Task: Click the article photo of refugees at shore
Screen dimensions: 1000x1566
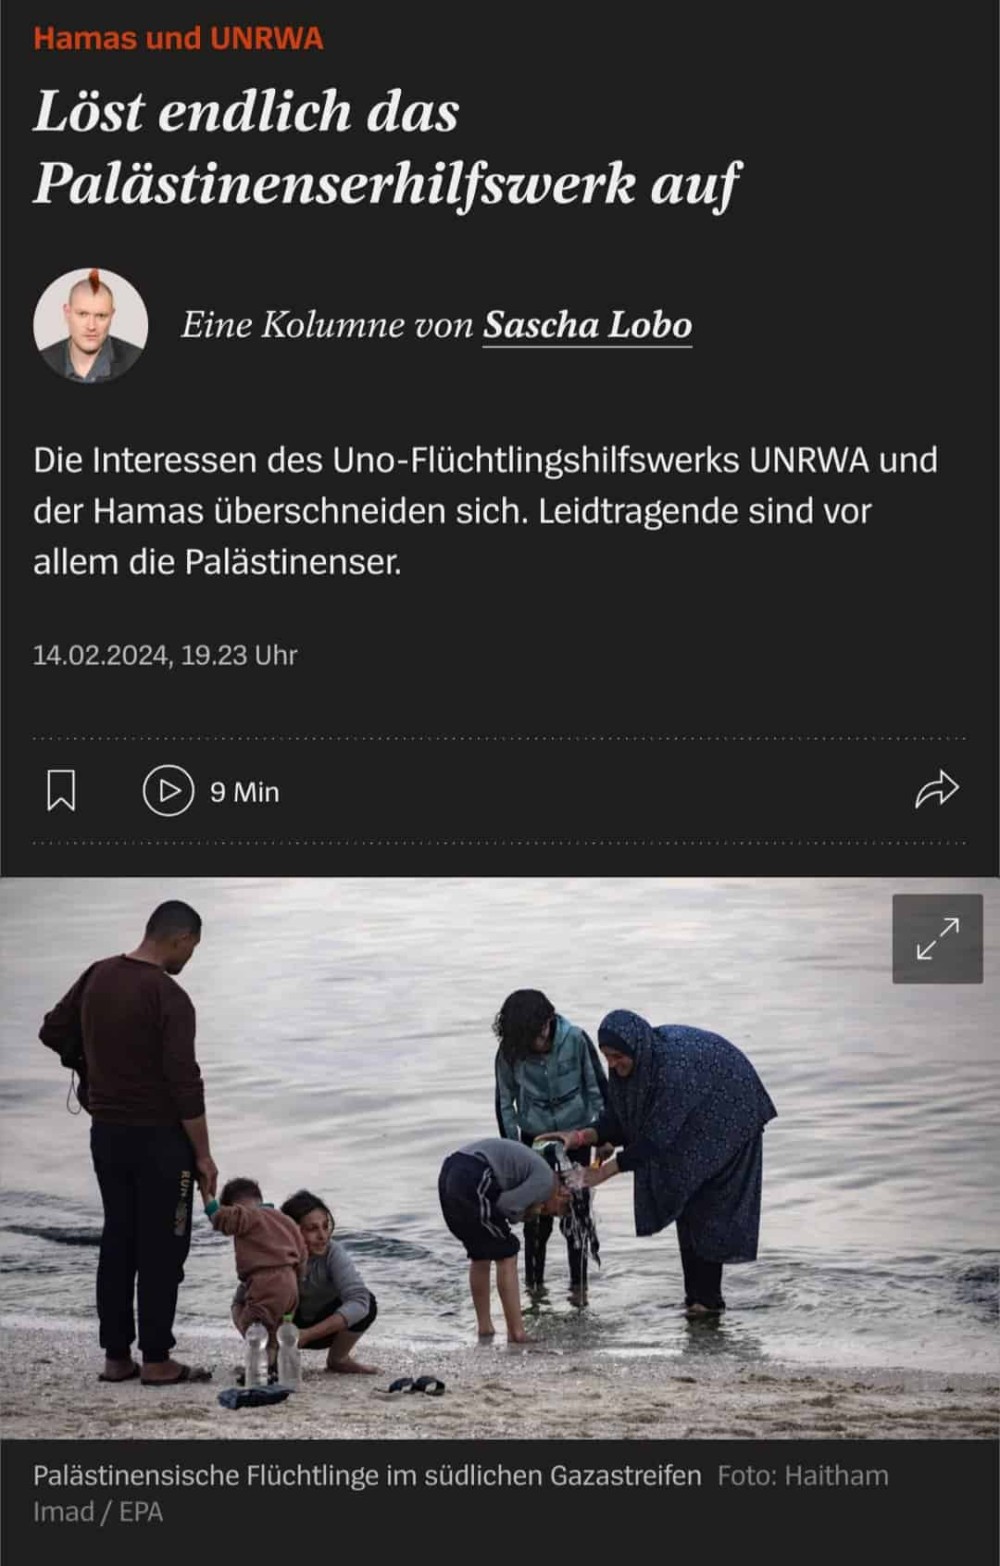Action: (x=500, y=1158)
